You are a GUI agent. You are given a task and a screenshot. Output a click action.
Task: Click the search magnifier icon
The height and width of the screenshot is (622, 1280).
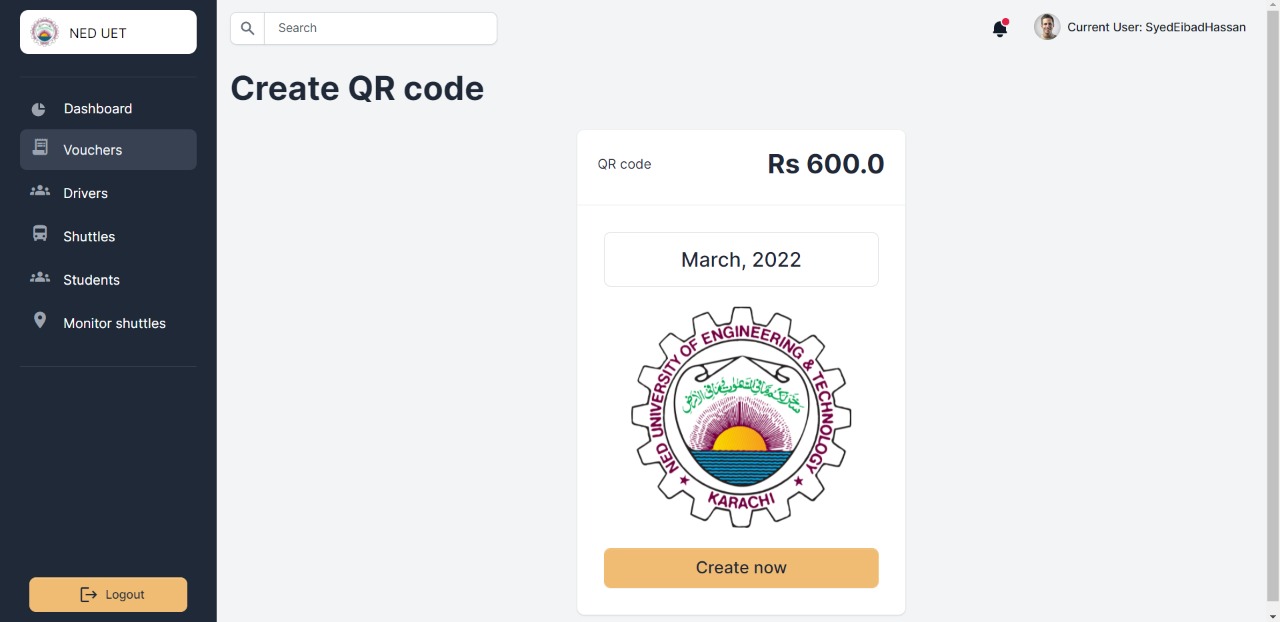(x=248, y=28)
